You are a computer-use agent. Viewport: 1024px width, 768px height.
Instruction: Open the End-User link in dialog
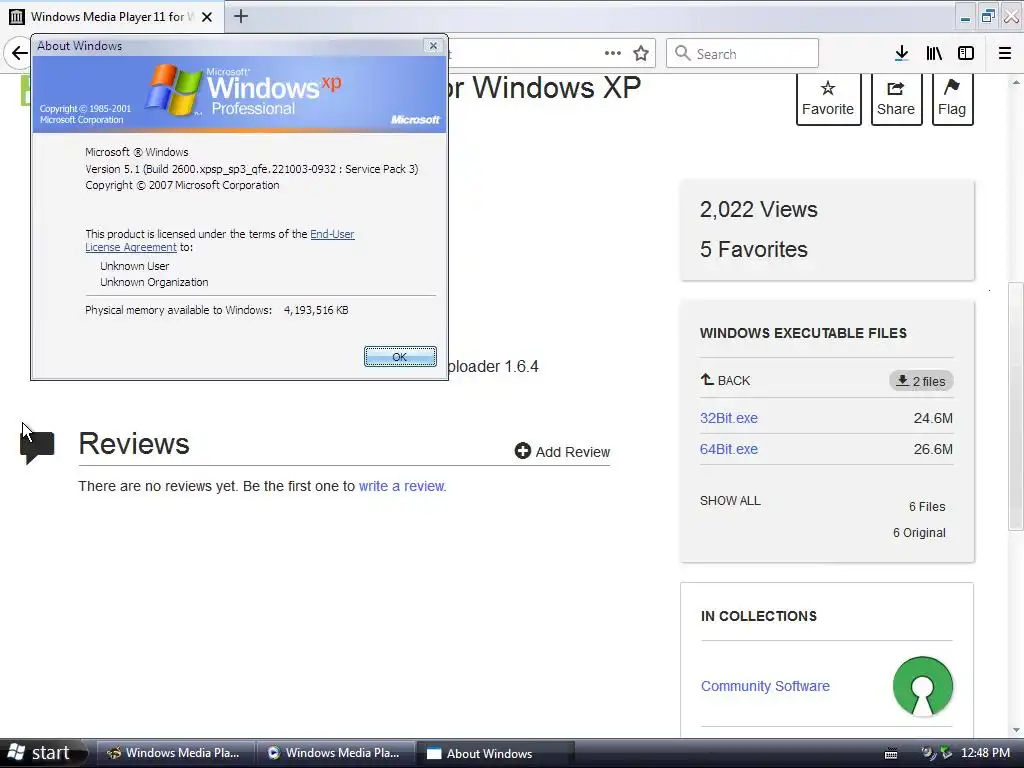332,234
